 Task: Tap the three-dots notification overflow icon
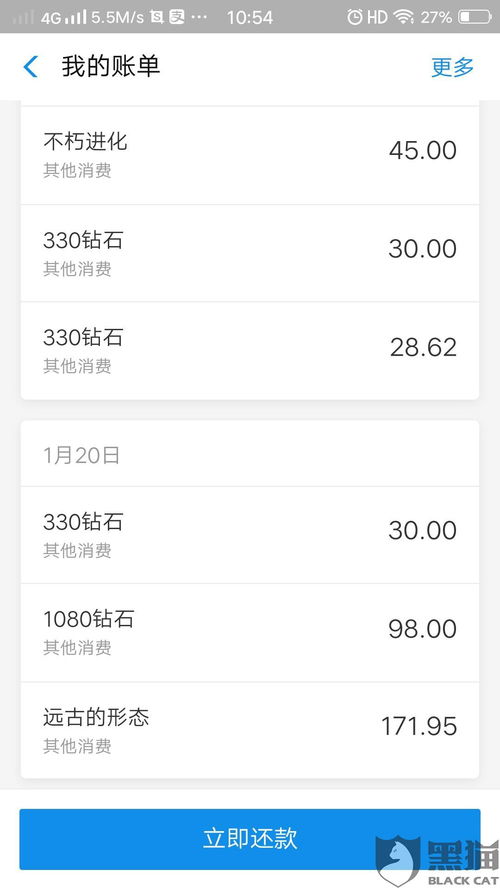click(199, 18)
